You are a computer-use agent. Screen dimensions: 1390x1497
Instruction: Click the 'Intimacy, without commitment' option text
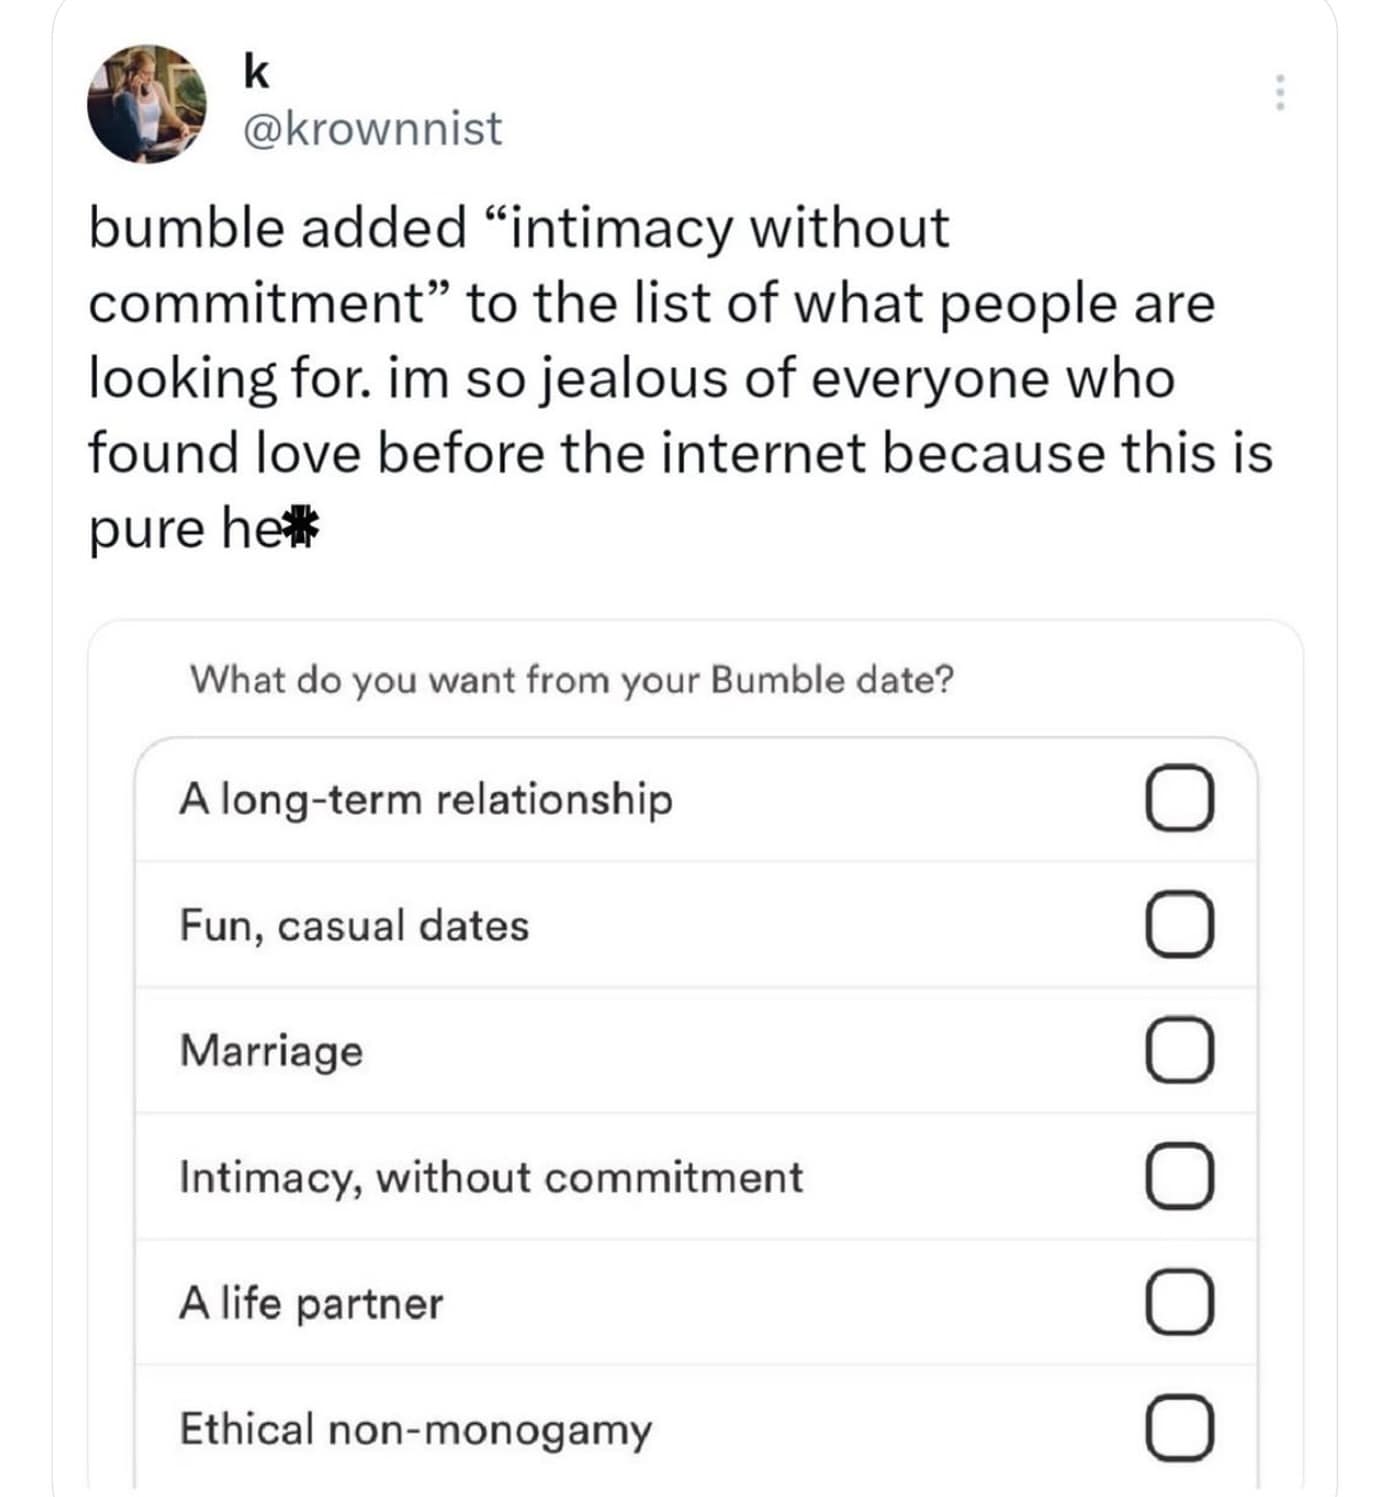(491, 1178)
